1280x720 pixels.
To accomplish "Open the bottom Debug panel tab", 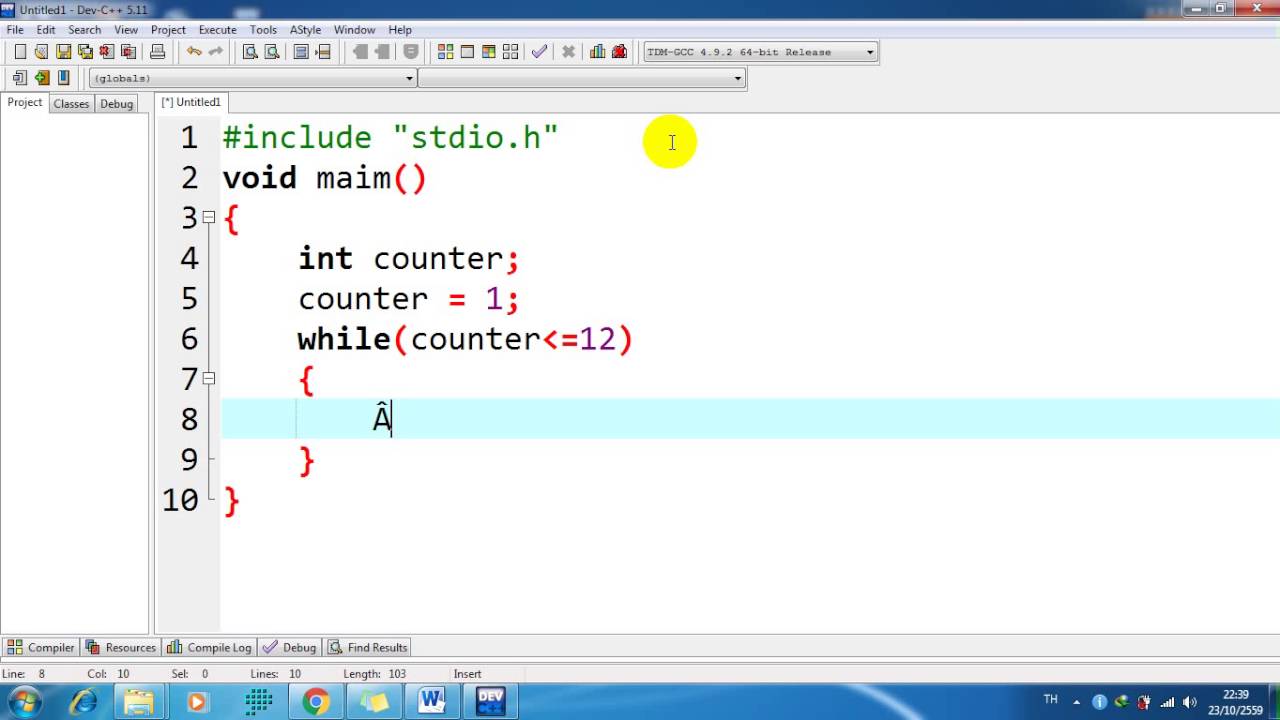I will 290,647.
